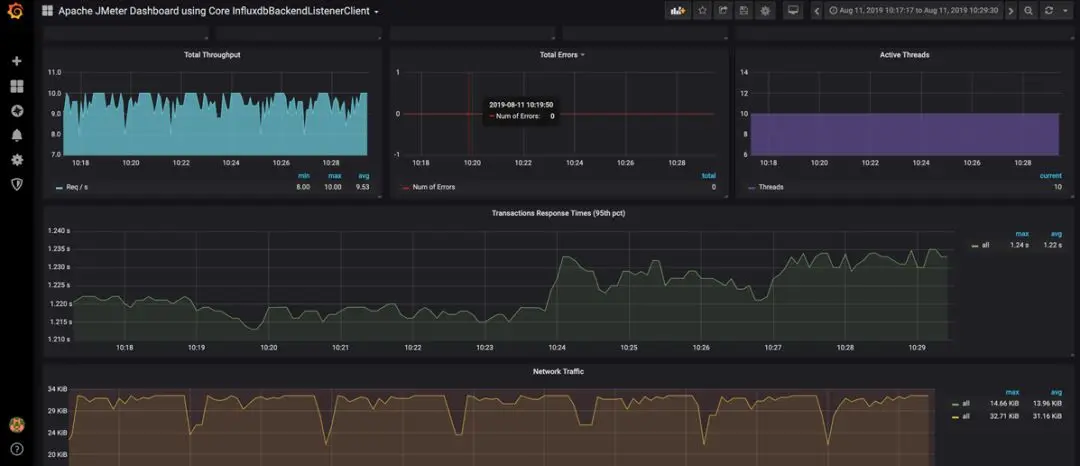Open the Server Admin shield icon
Viewport: 1080px width, 466px height.
(x=17, y=184)
